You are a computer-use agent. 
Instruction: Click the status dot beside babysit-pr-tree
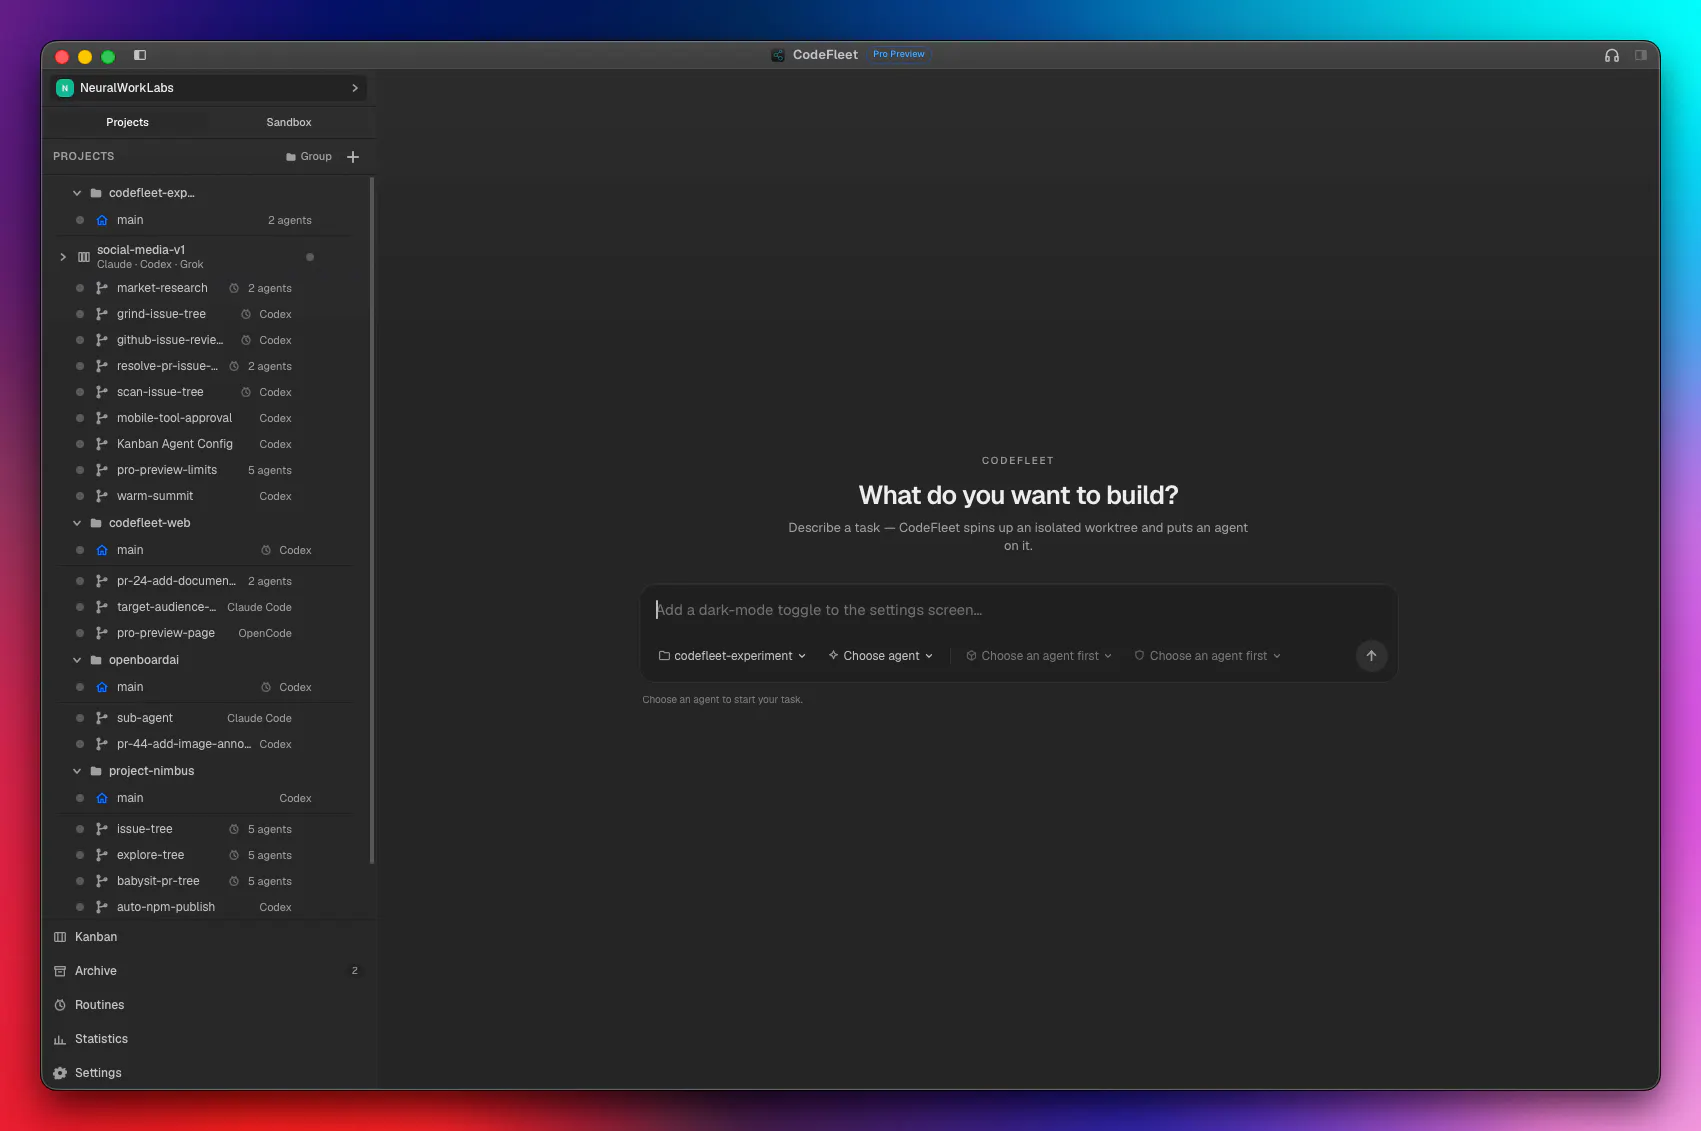point(80,881)
